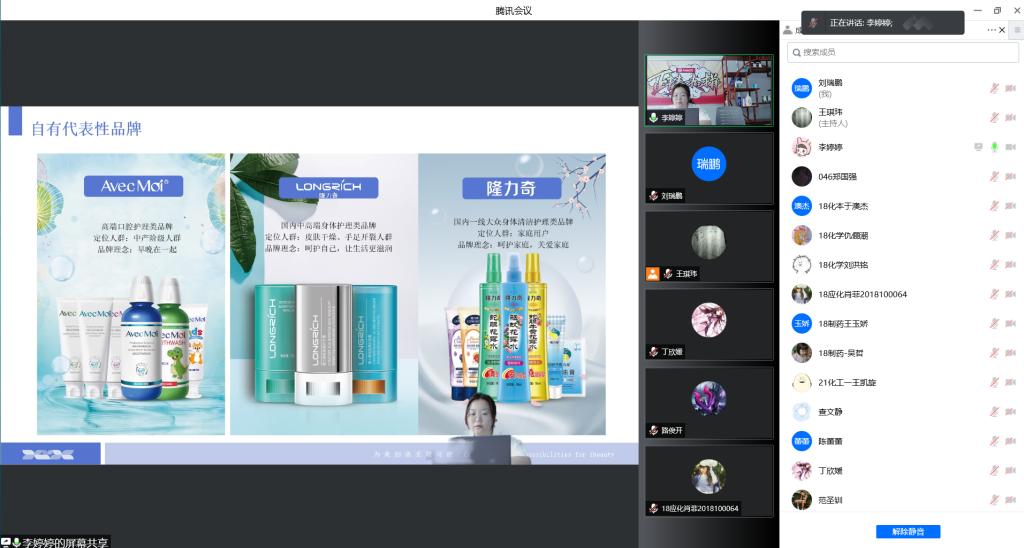Click microphone icon for 18化学刘洪艳
Screen dimensions: 1024x548
(994, 265)
